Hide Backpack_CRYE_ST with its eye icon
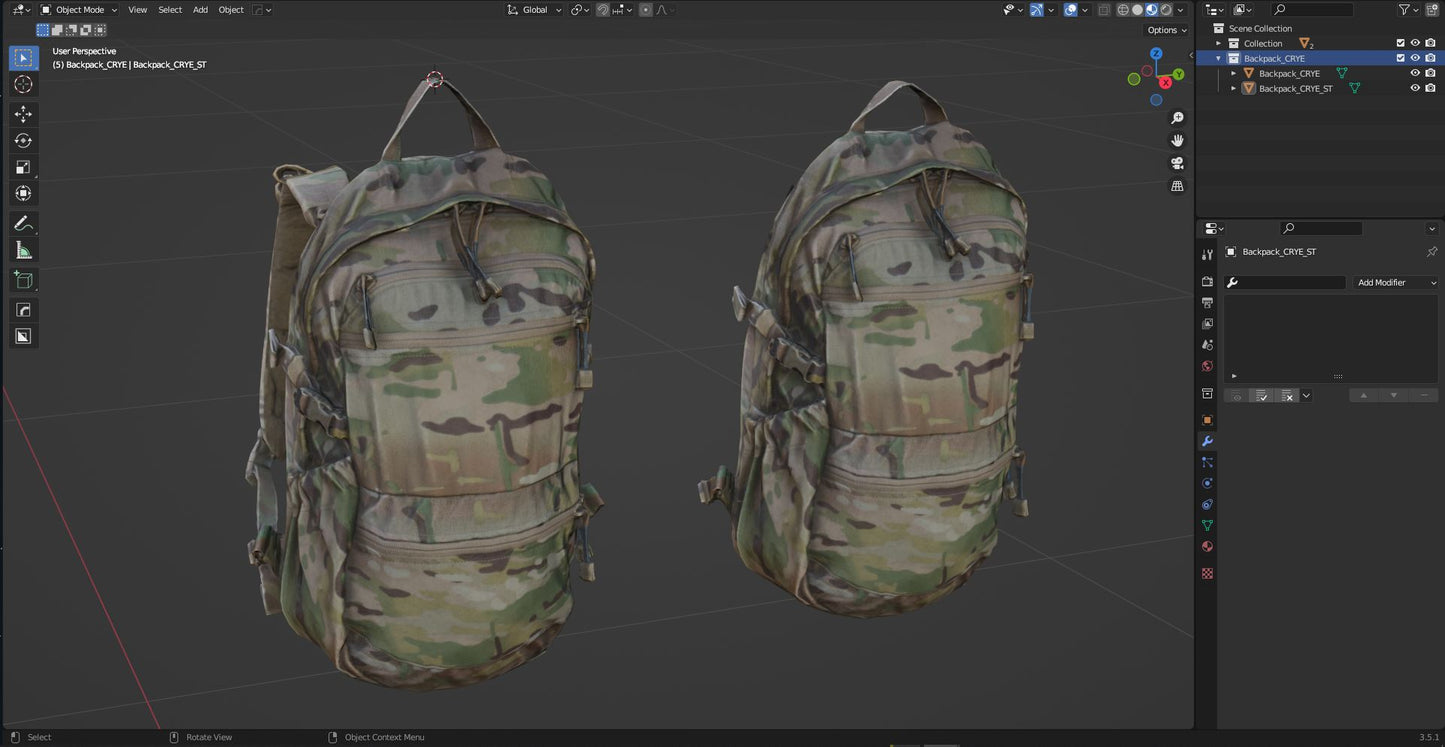 click(1415, 88)
